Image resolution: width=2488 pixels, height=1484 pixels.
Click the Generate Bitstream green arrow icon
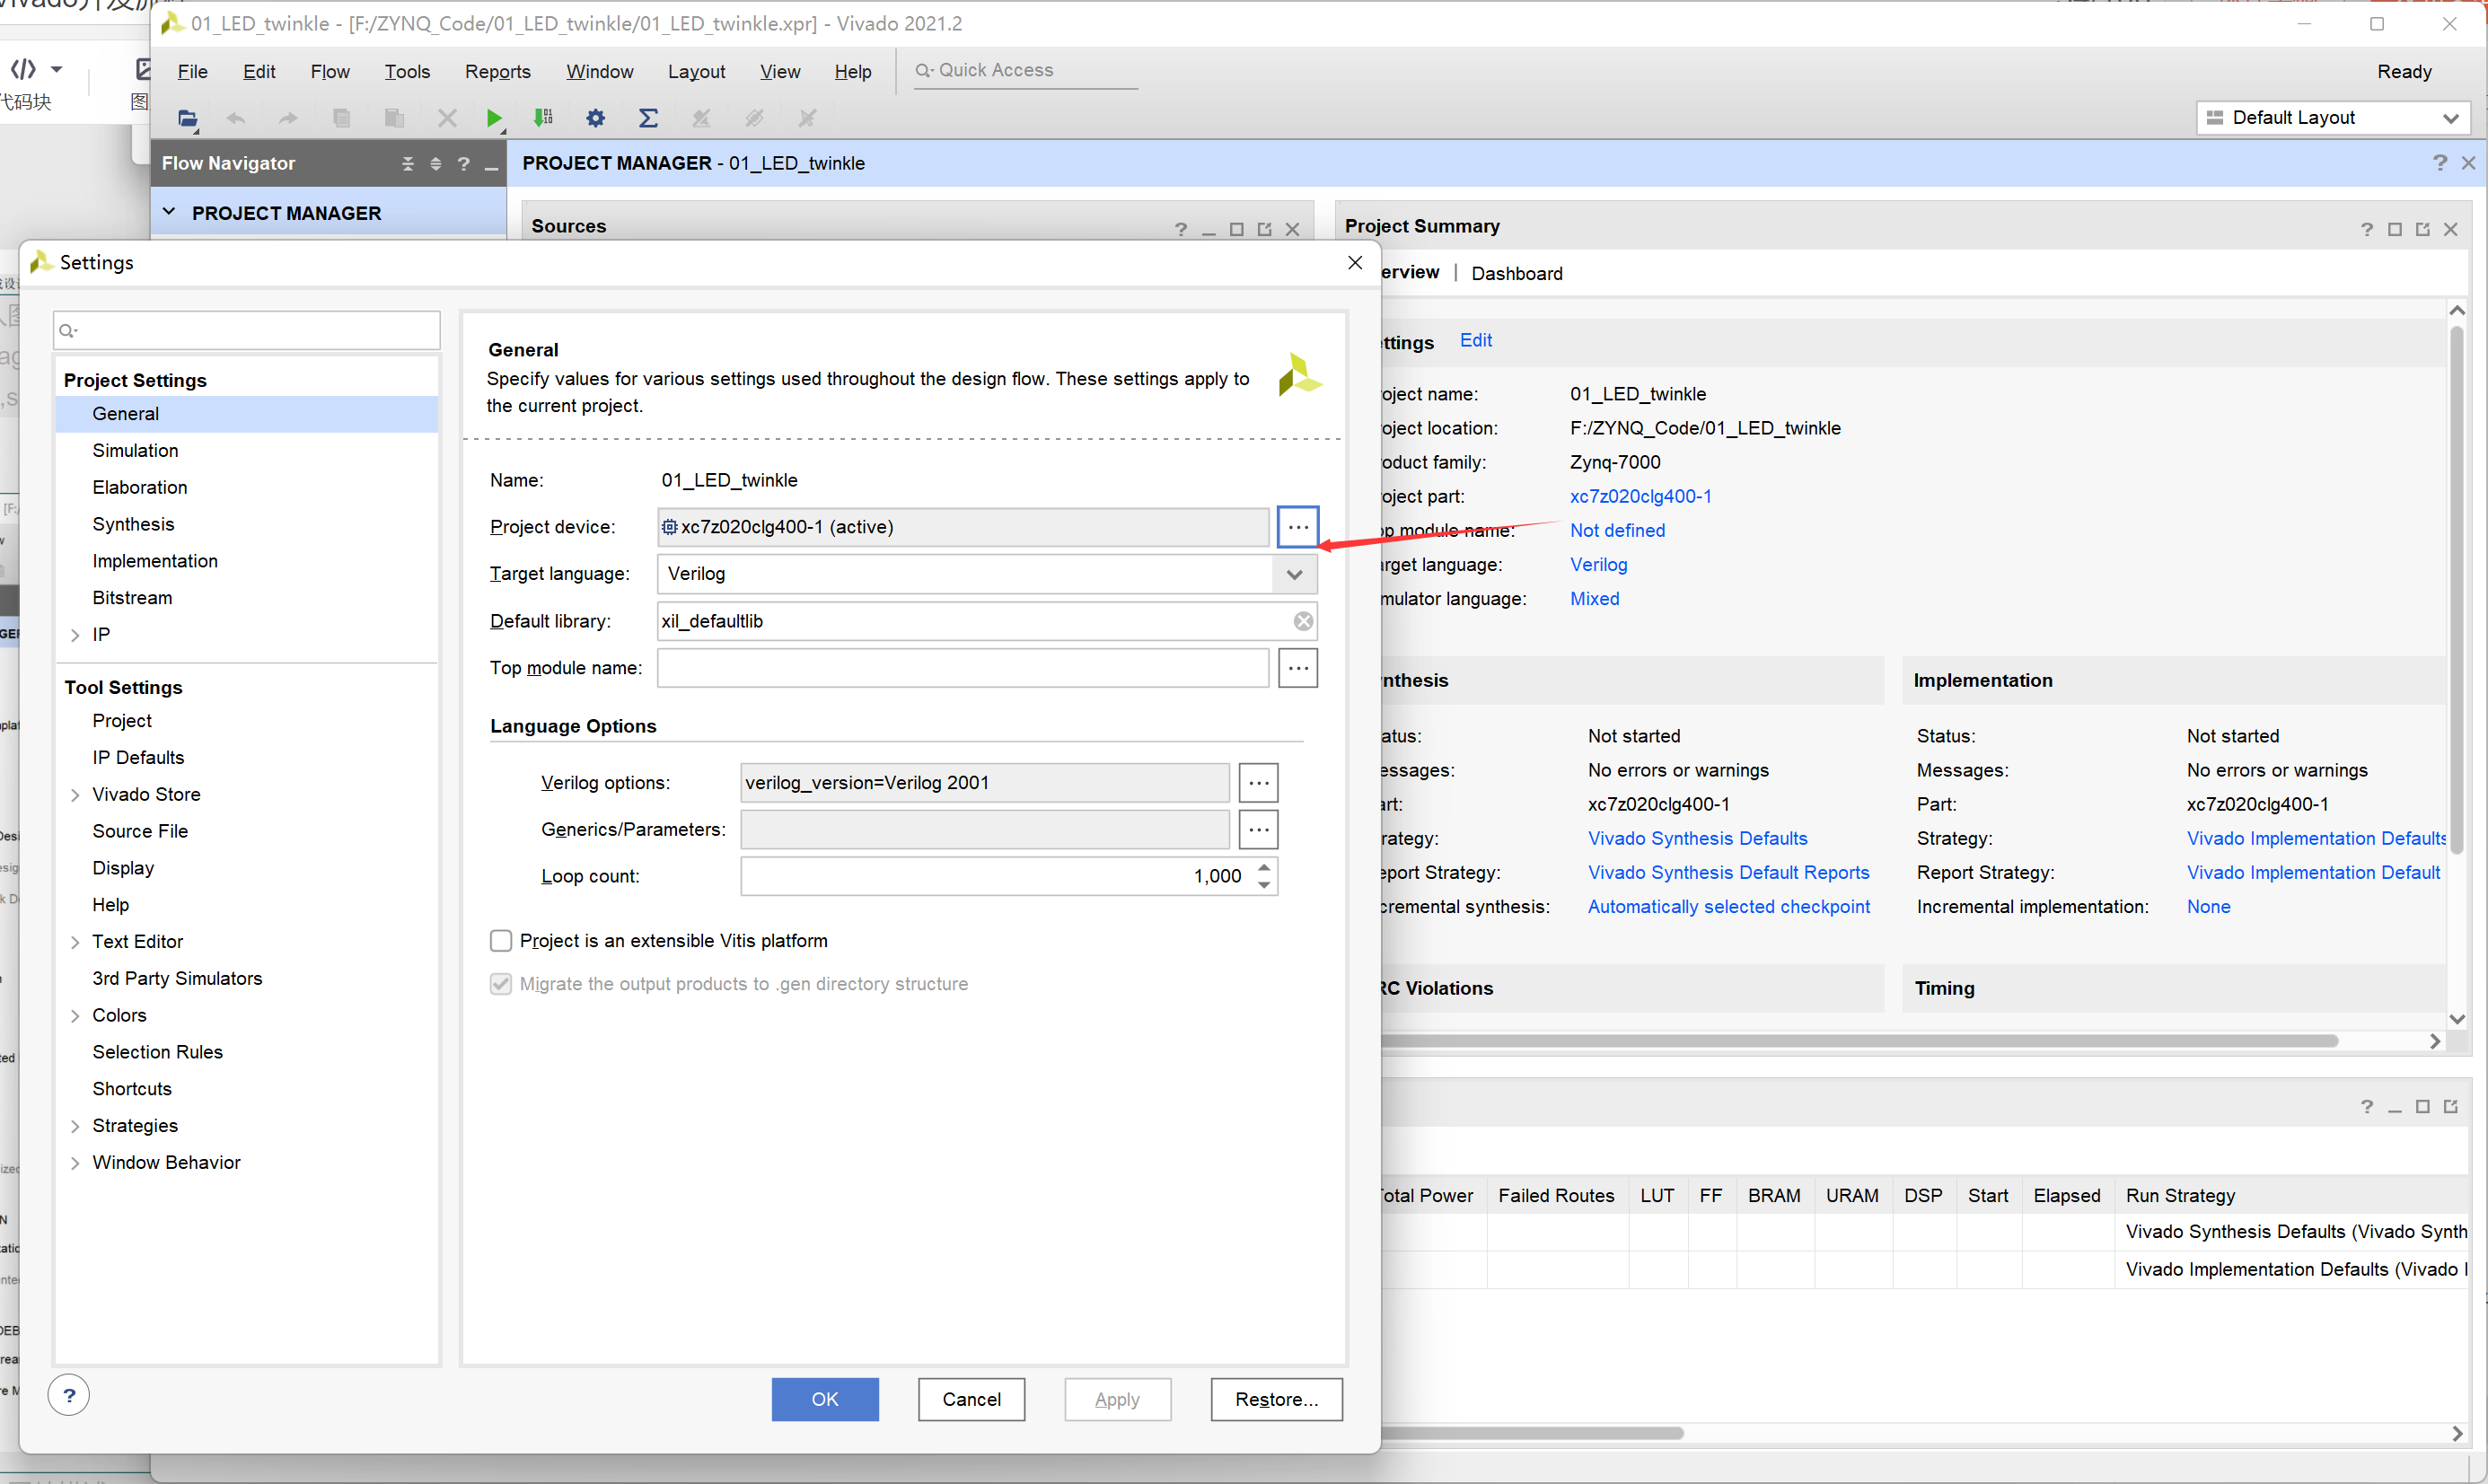point(543,118)
